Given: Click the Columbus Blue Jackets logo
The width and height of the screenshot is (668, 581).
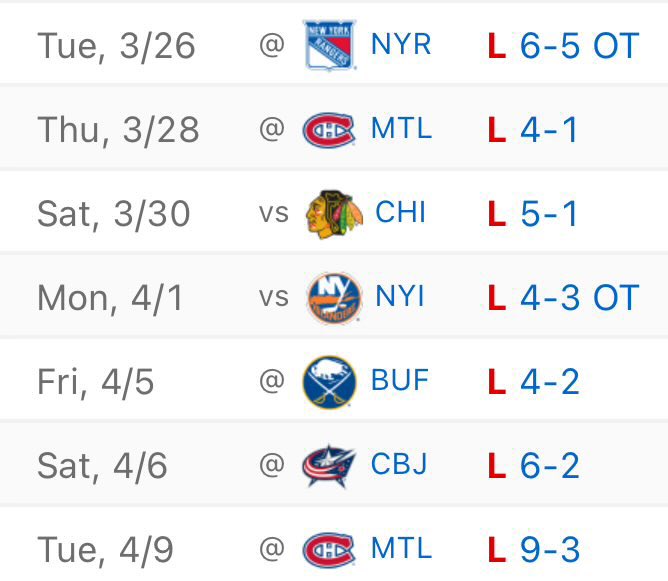Looking at the screenshot, I should pyautogui.click(x=328, y=465).
